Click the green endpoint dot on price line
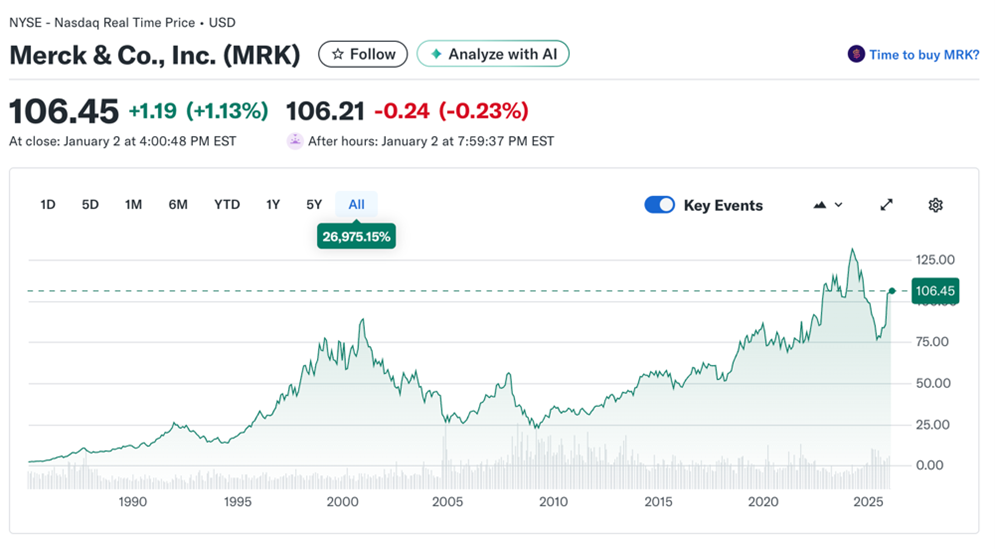Image resolution: width=995 pixels, height=549 pixels. coord(892,291)
